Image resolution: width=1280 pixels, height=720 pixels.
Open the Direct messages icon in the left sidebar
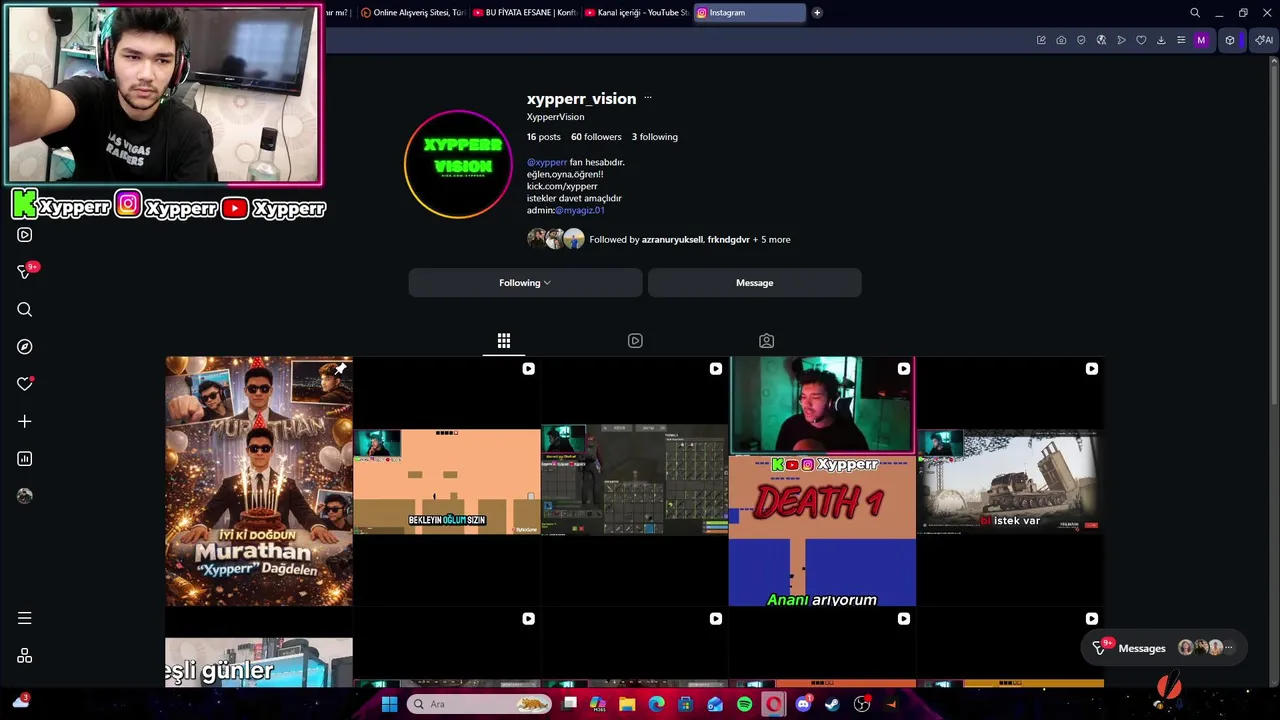point(25,272)
